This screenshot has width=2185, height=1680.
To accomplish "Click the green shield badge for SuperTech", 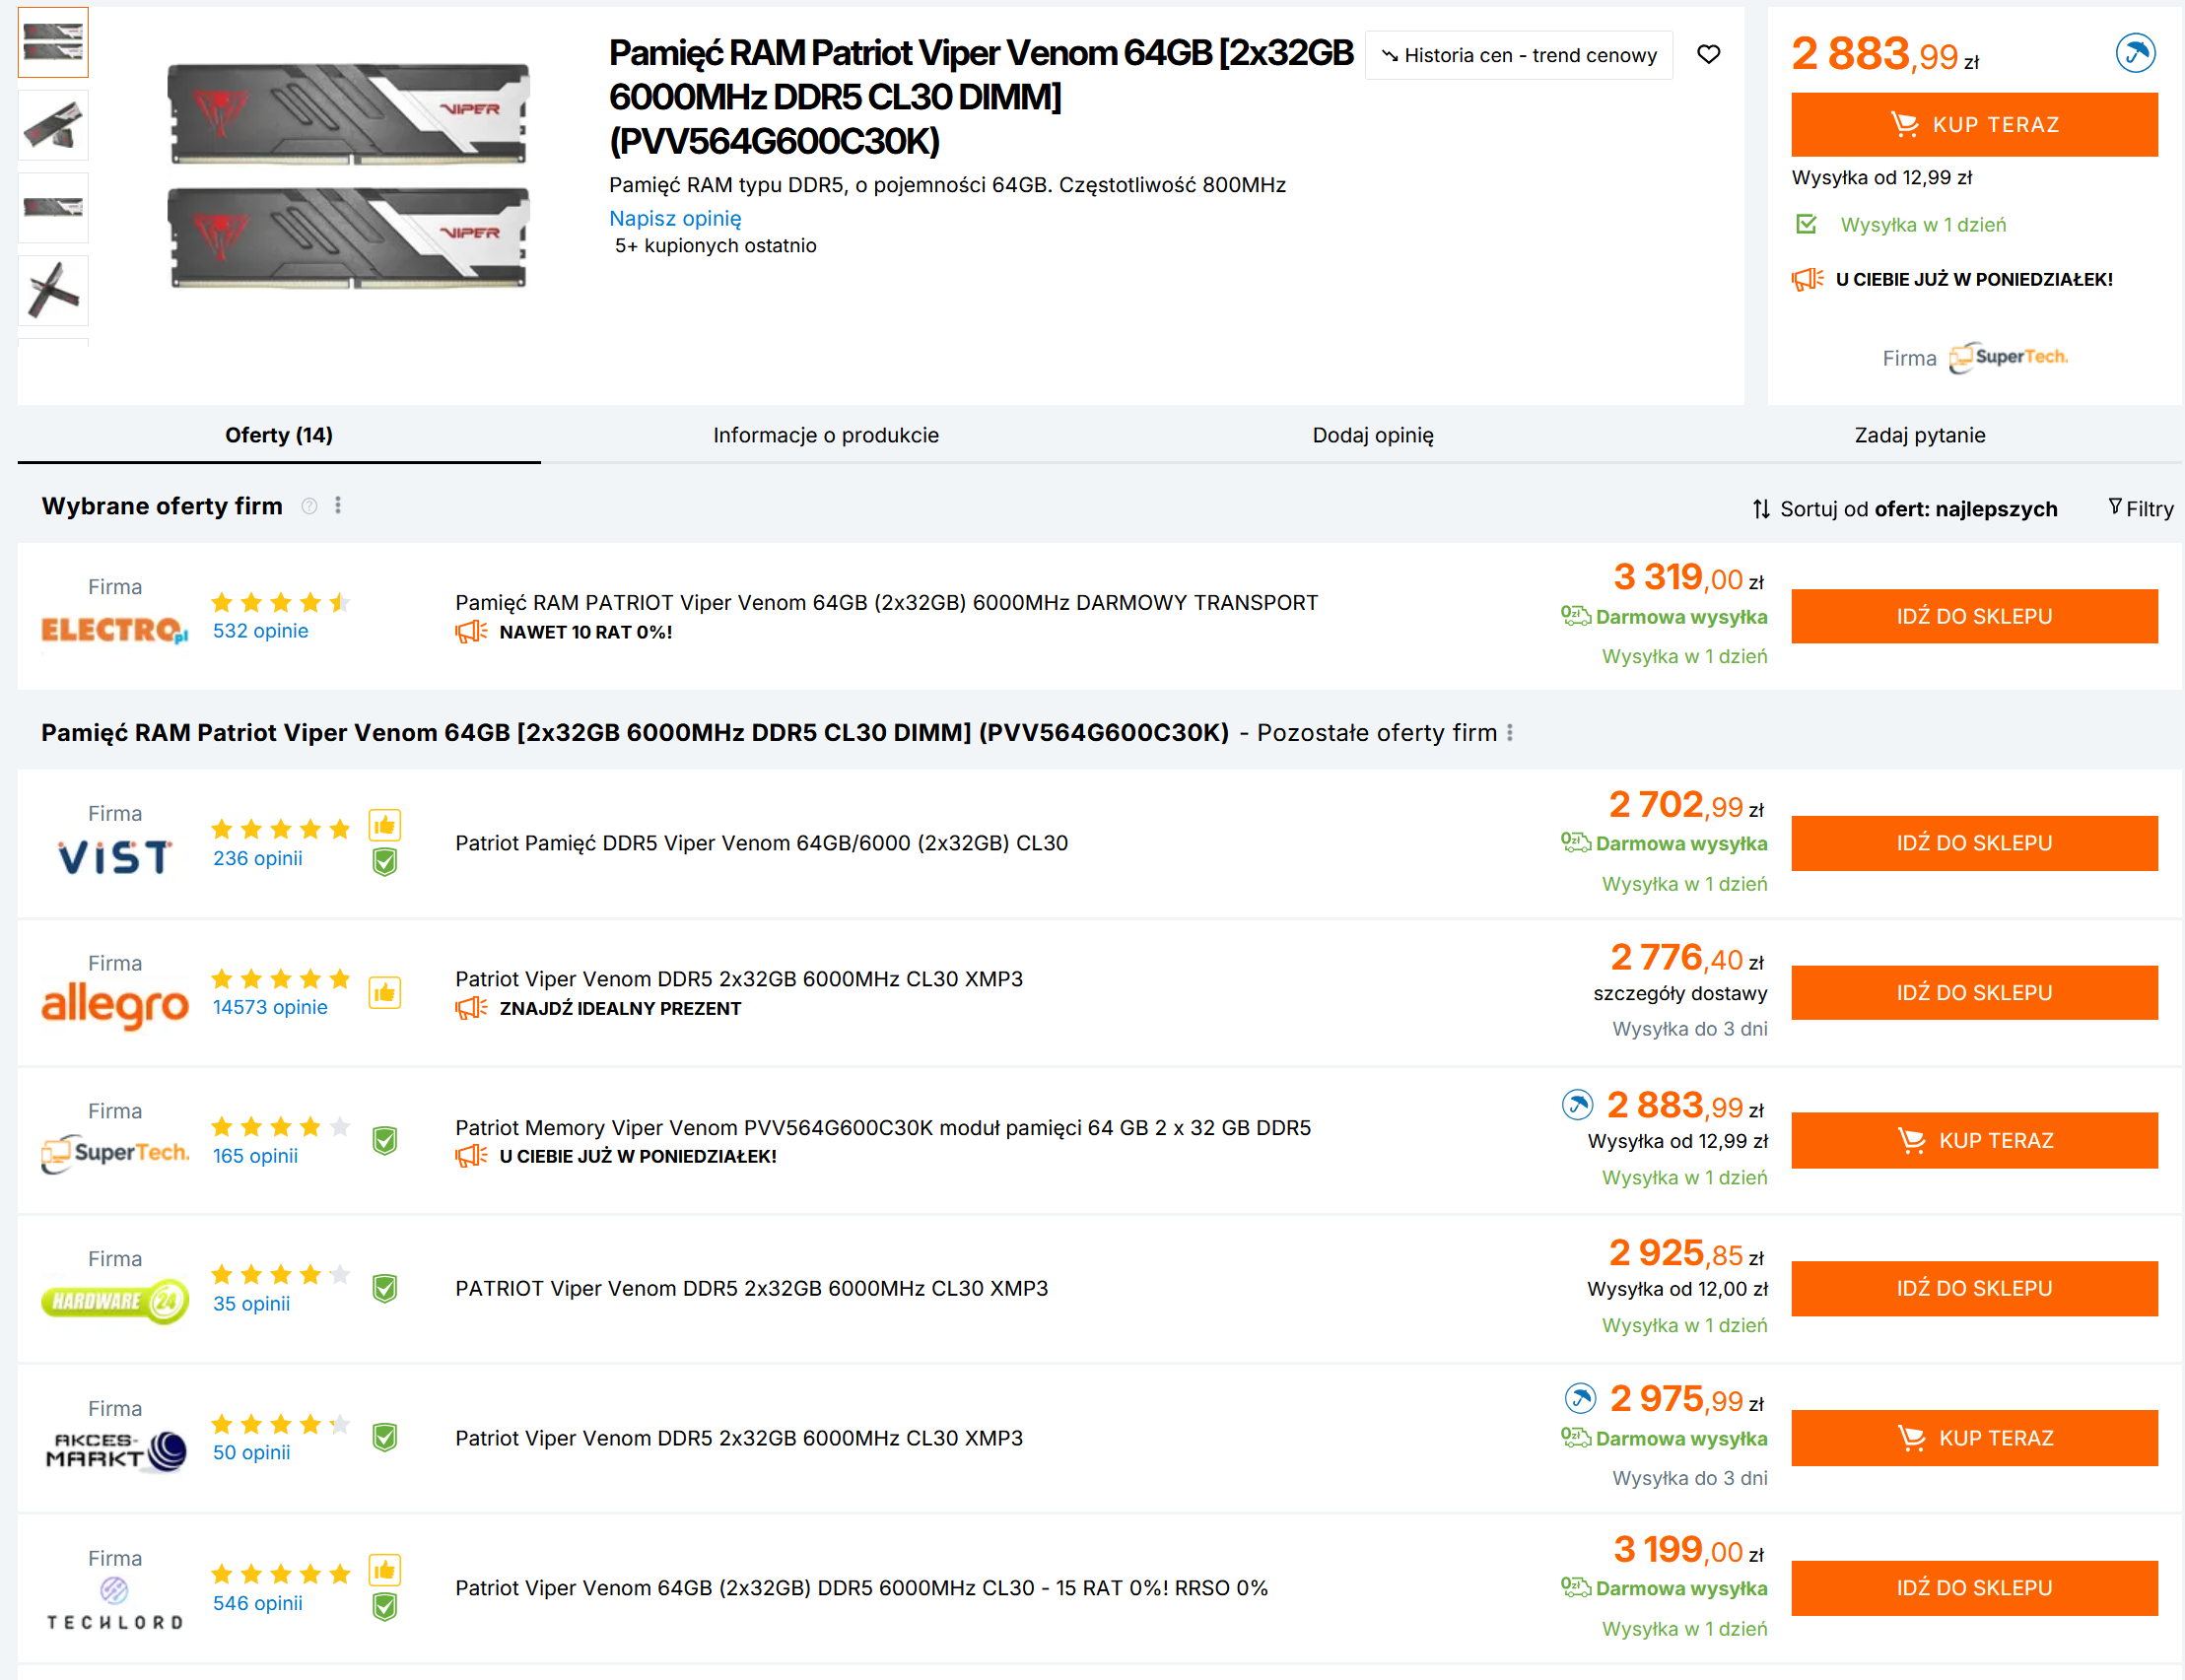I will 384,1140.
